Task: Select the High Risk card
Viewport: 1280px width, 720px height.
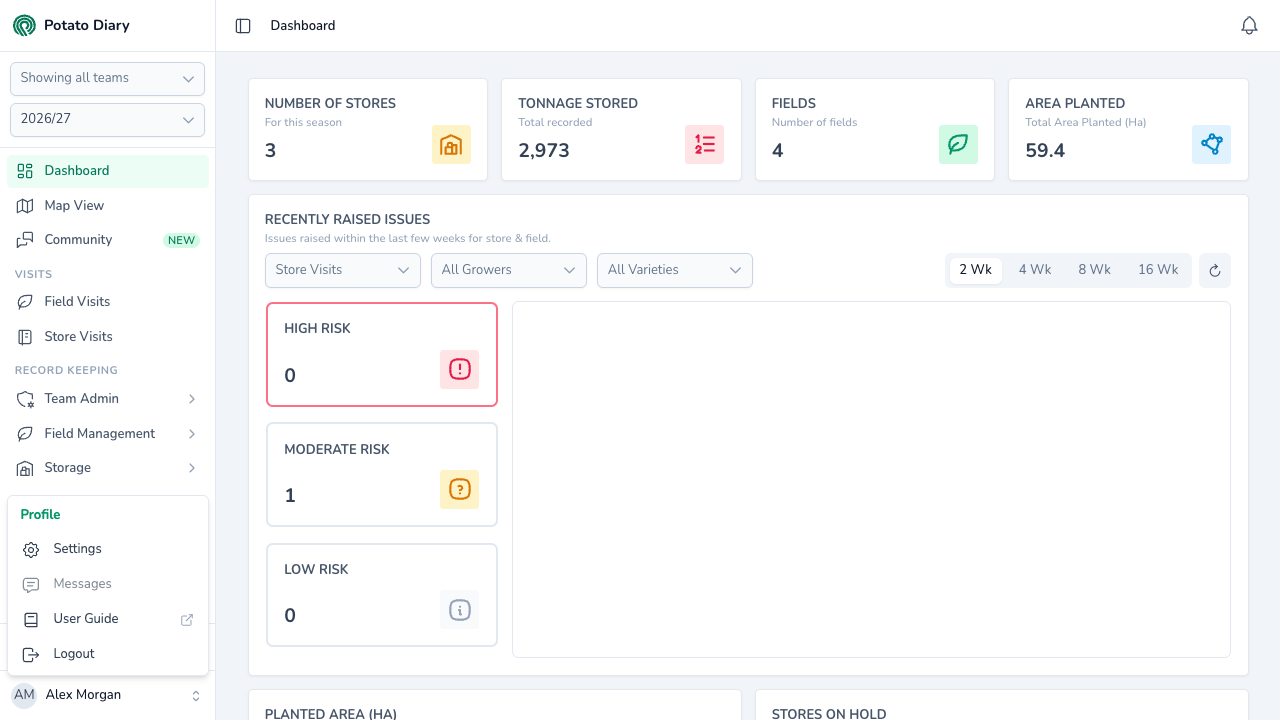Action: click(382, 355)
